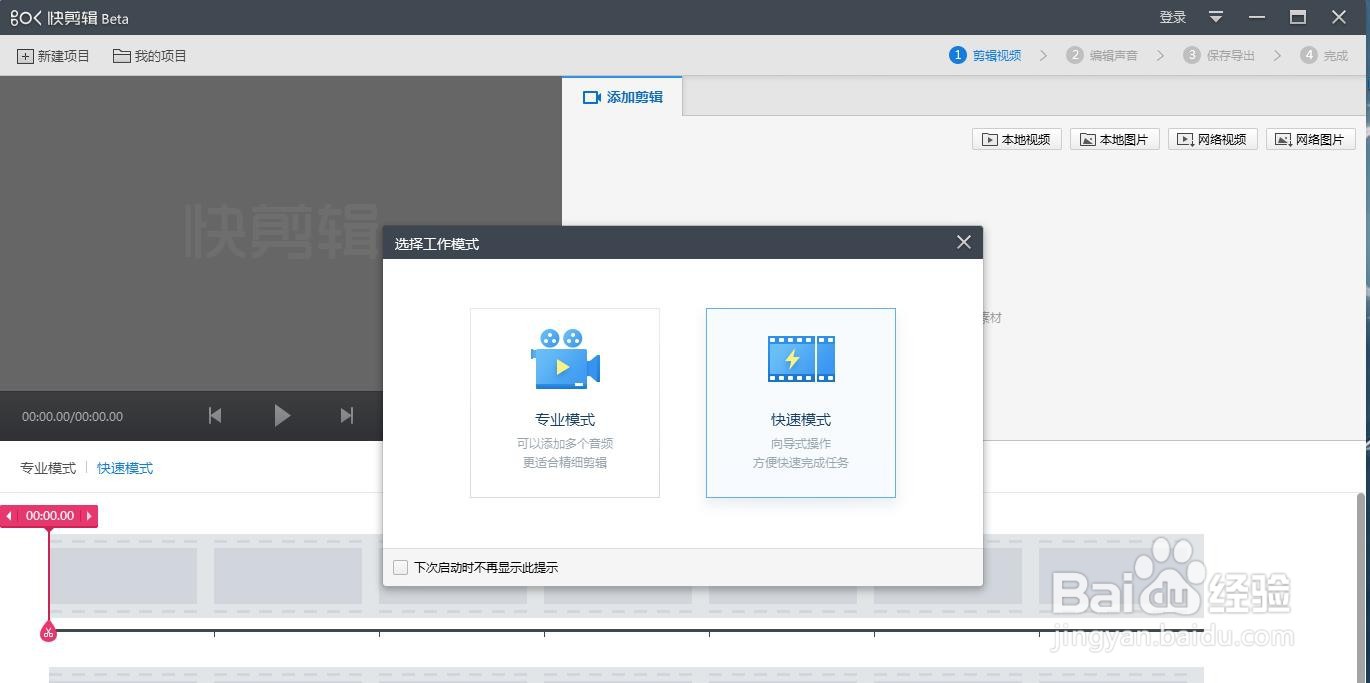
Task: Choose 快速模式 card in the dialog
Action: click(x=801, y=403)
